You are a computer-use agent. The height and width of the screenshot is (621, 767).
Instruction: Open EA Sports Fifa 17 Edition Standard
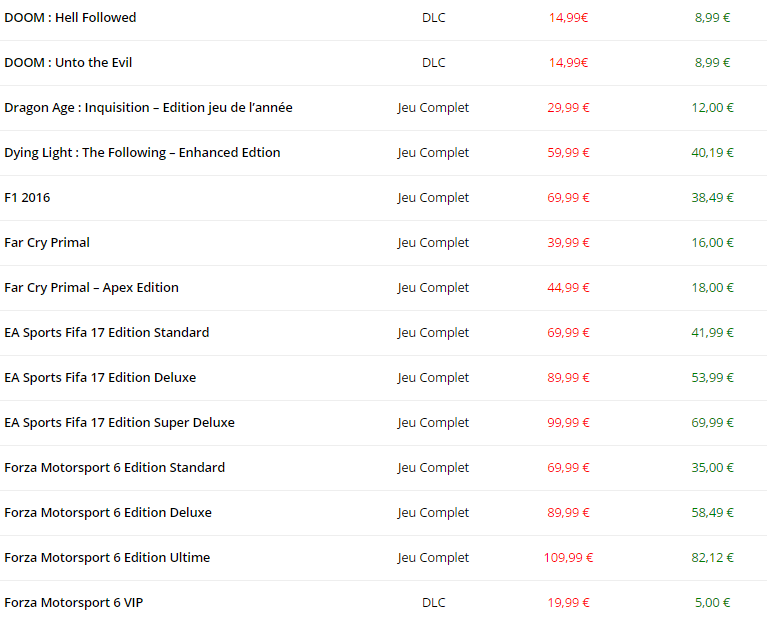pos(106,333)
